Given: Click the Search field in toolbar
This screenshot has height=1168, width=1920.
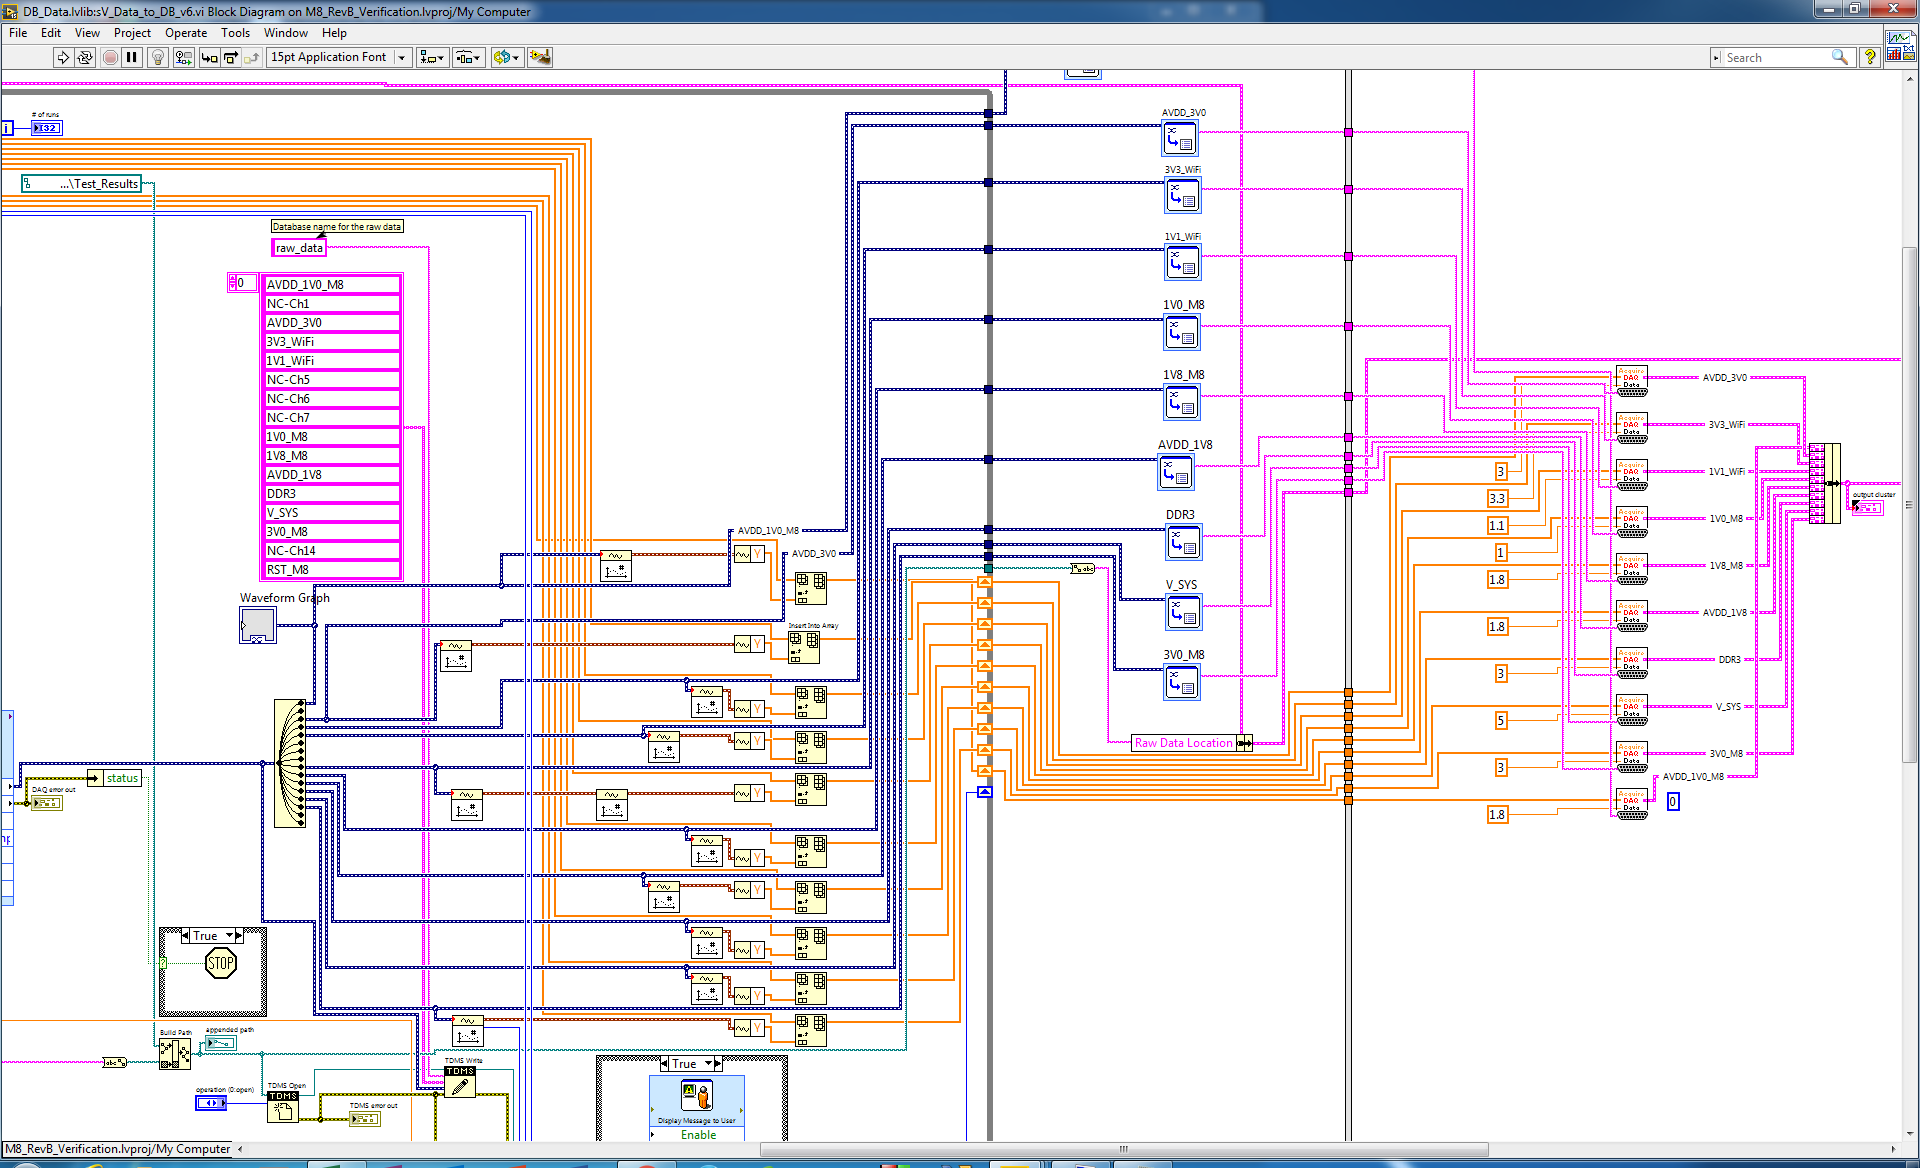Looking at the screenshot, I should (x=1780, y=58).
